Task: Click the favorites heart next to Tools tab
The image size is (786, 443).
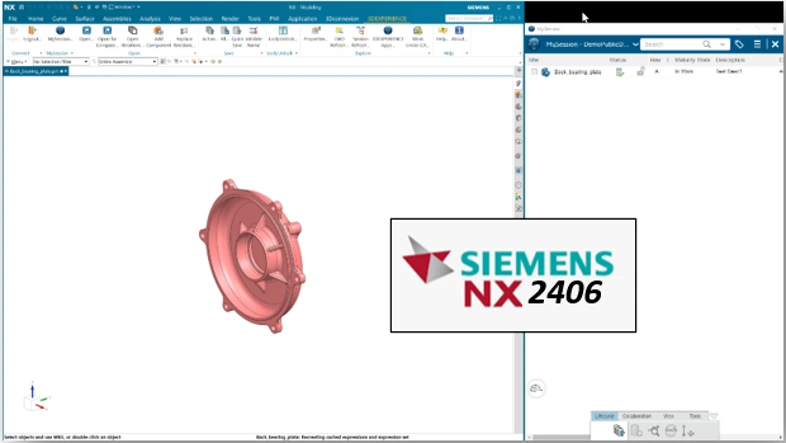Action: 714,415
